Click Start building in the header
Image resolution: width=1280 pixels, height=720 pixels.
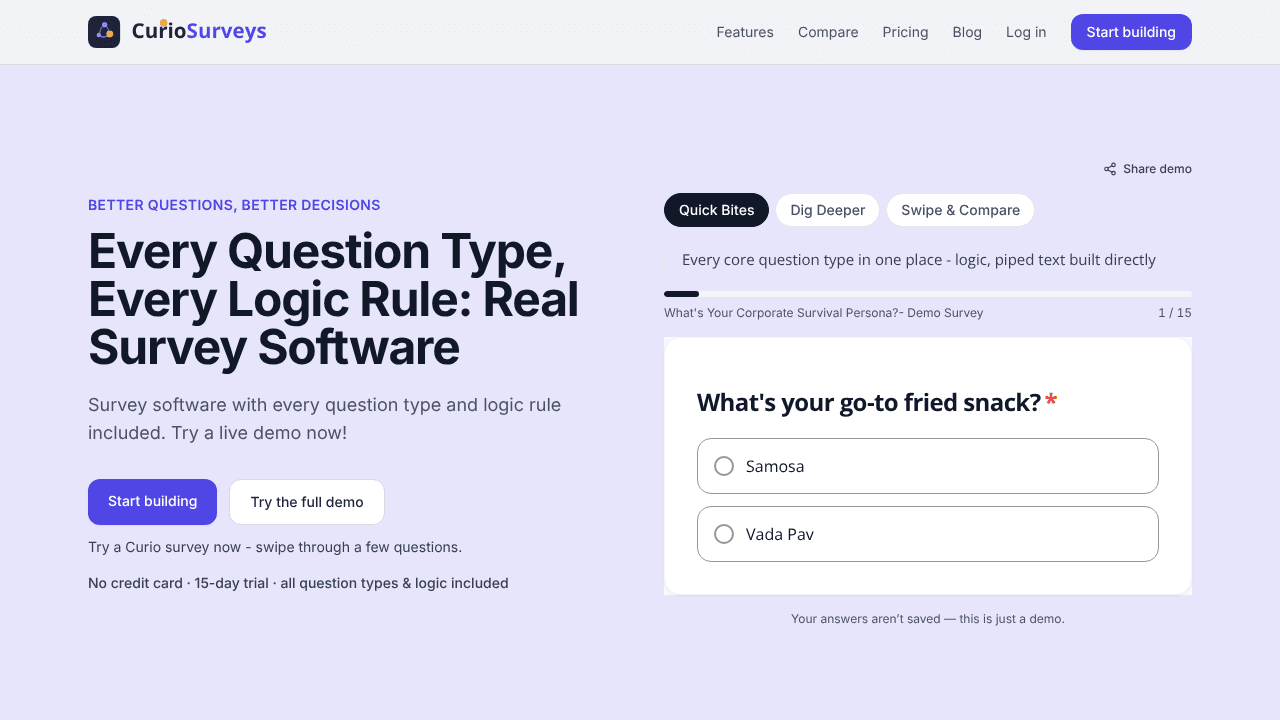(x=1131, y=32)
